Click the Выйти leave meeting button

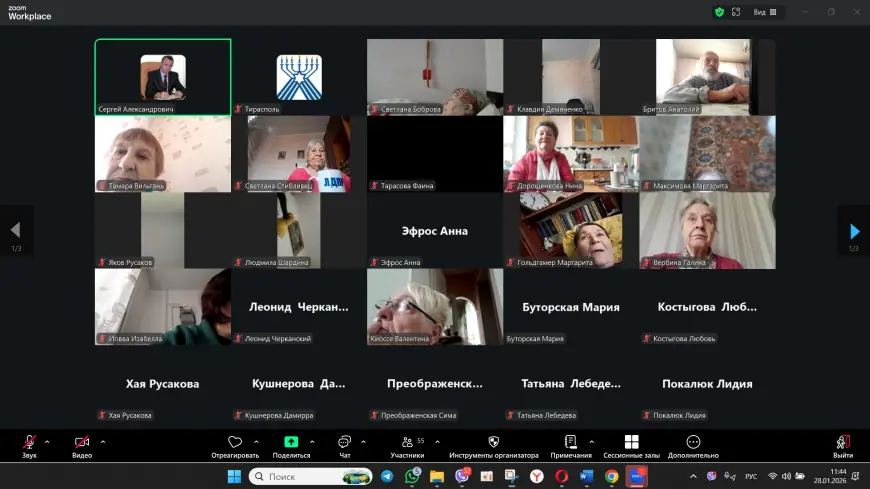(843, 442)
